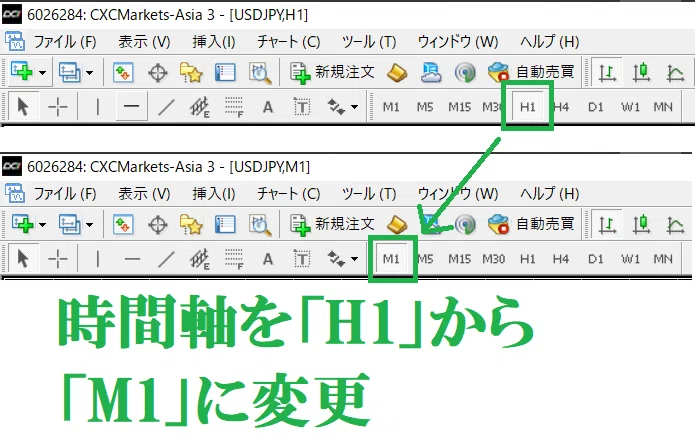Toggle M30 timeframe in USDJPY,M1 window
The width and height of the screenshot is (695, 438).
(x=494, y=259)
